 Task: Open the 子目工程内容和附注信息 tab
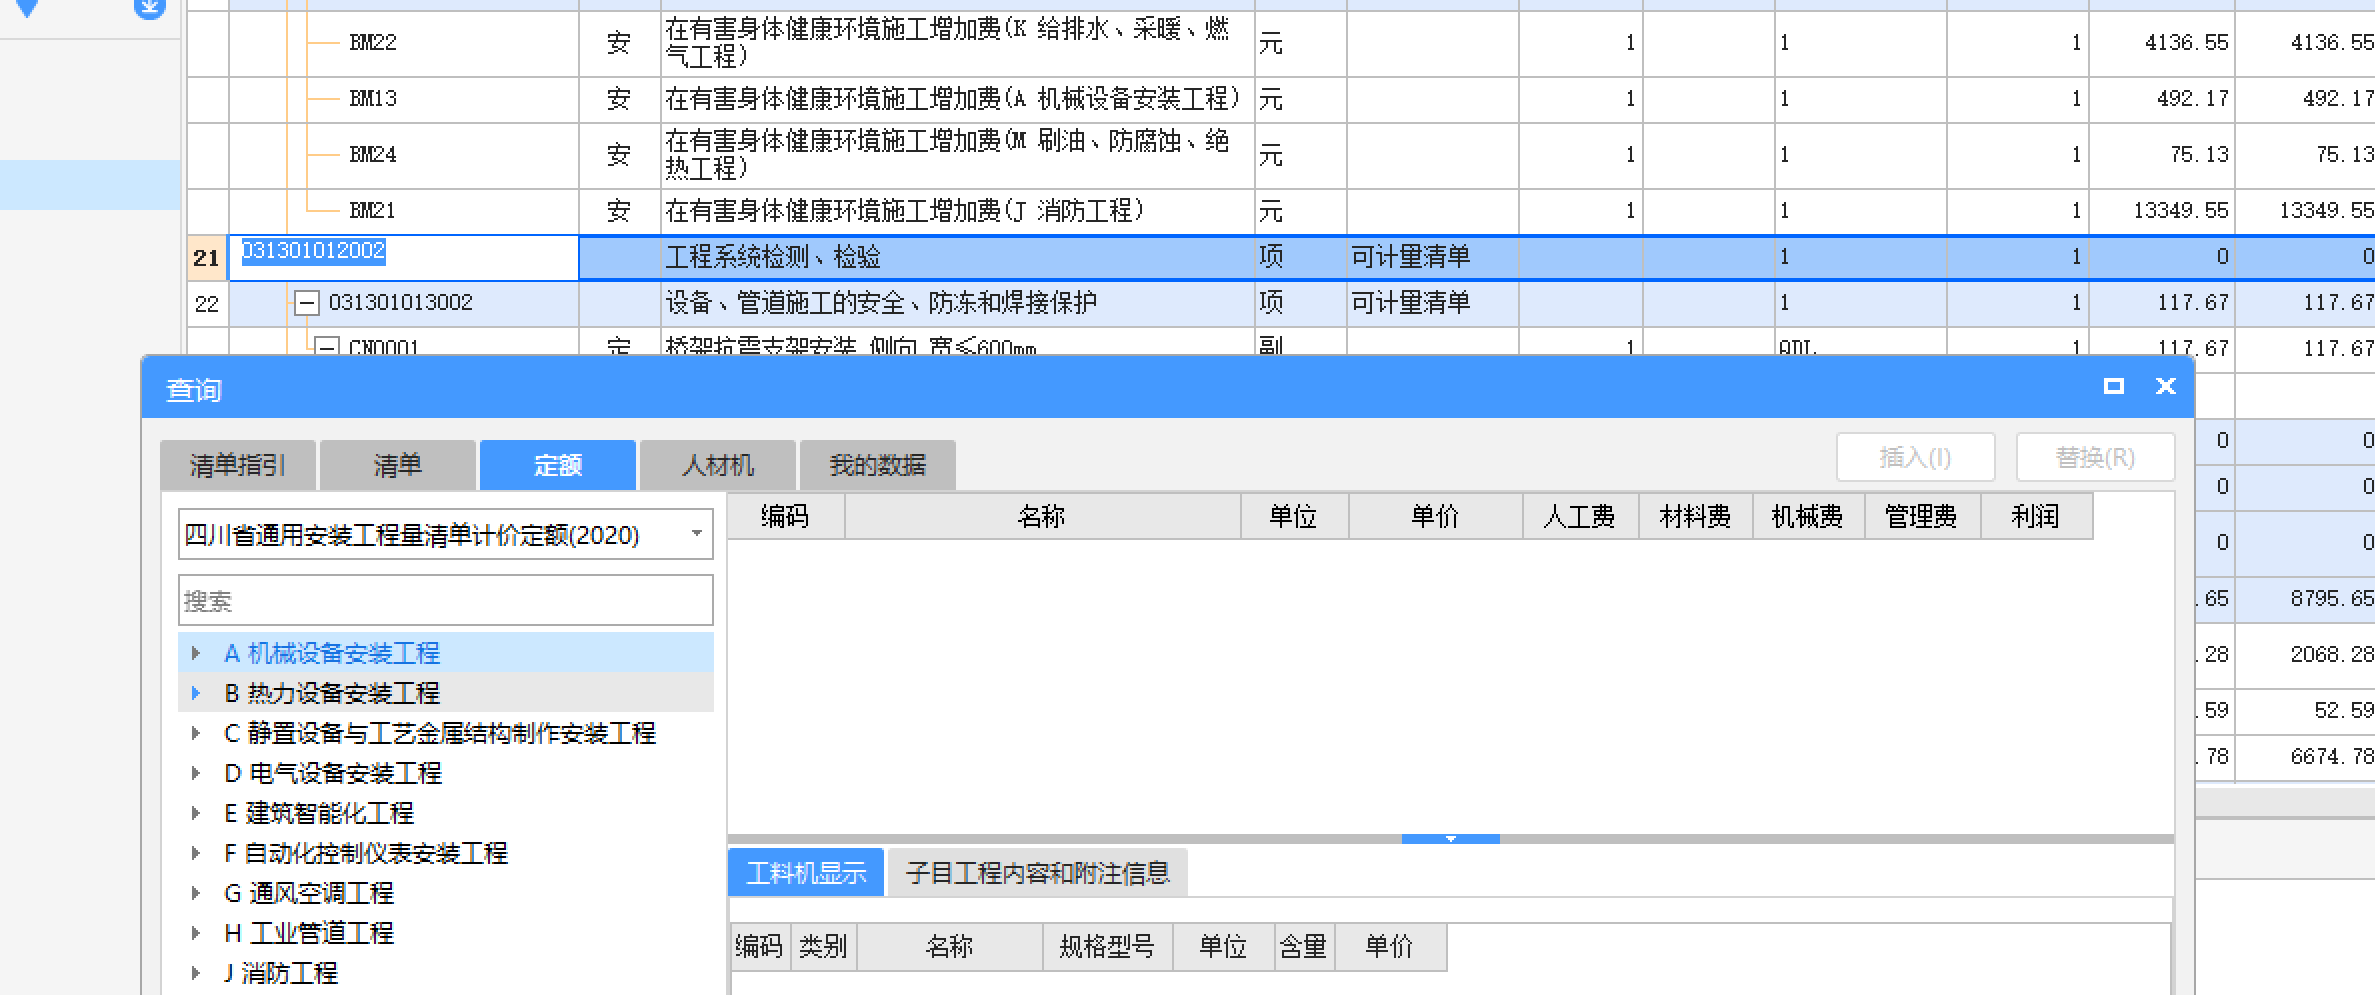1037,873
